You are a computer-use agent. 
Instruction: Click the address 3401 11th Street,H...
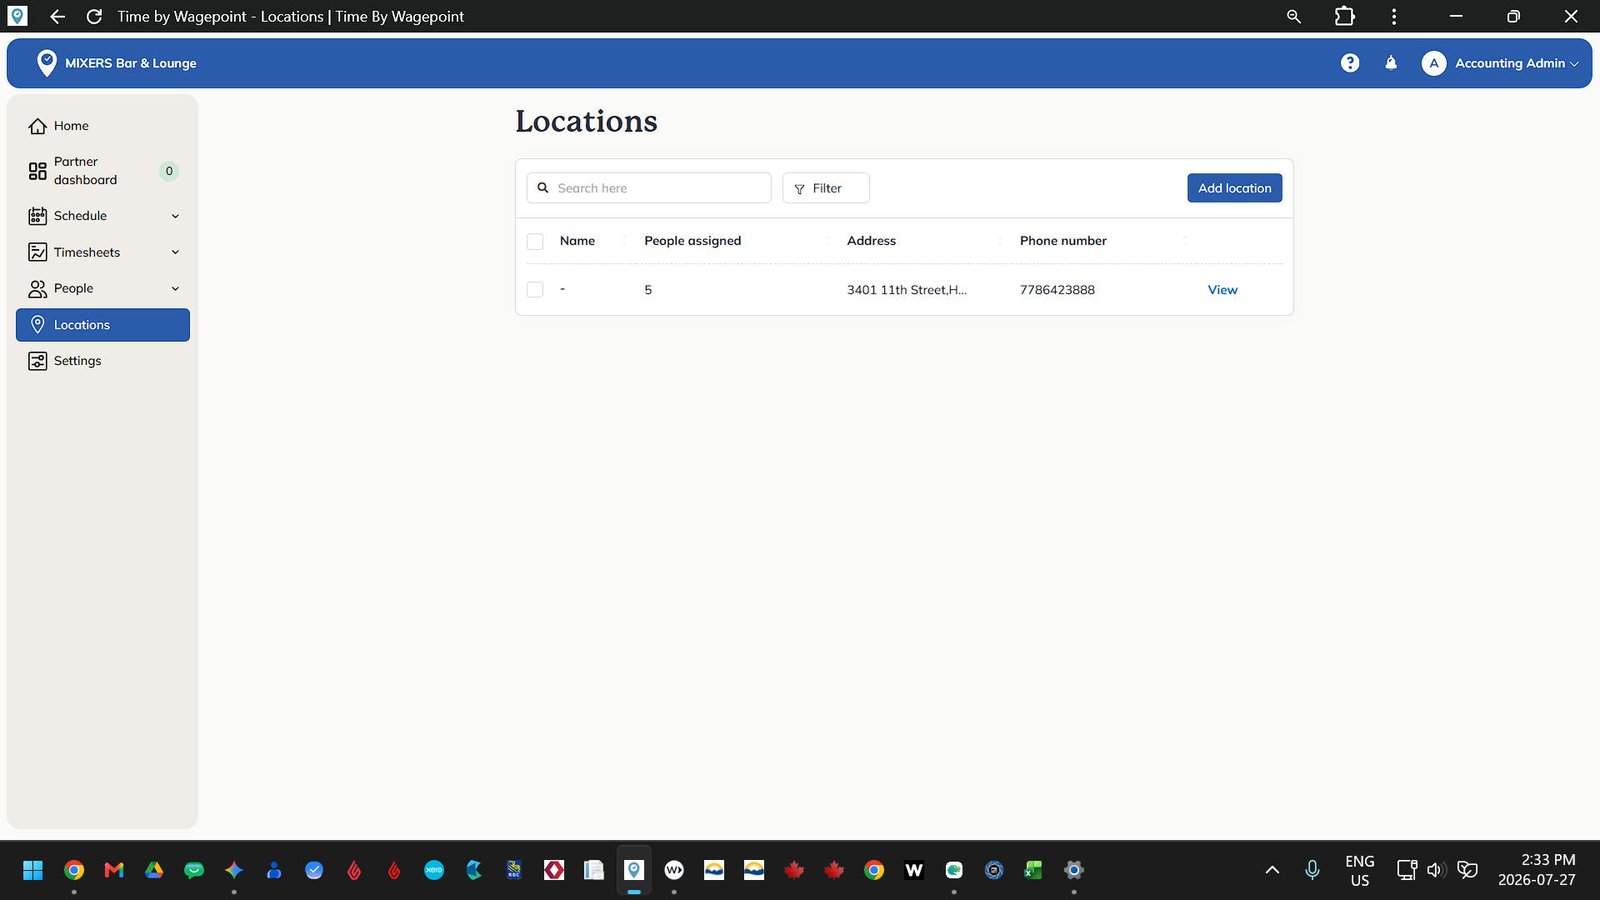[906, 290]
